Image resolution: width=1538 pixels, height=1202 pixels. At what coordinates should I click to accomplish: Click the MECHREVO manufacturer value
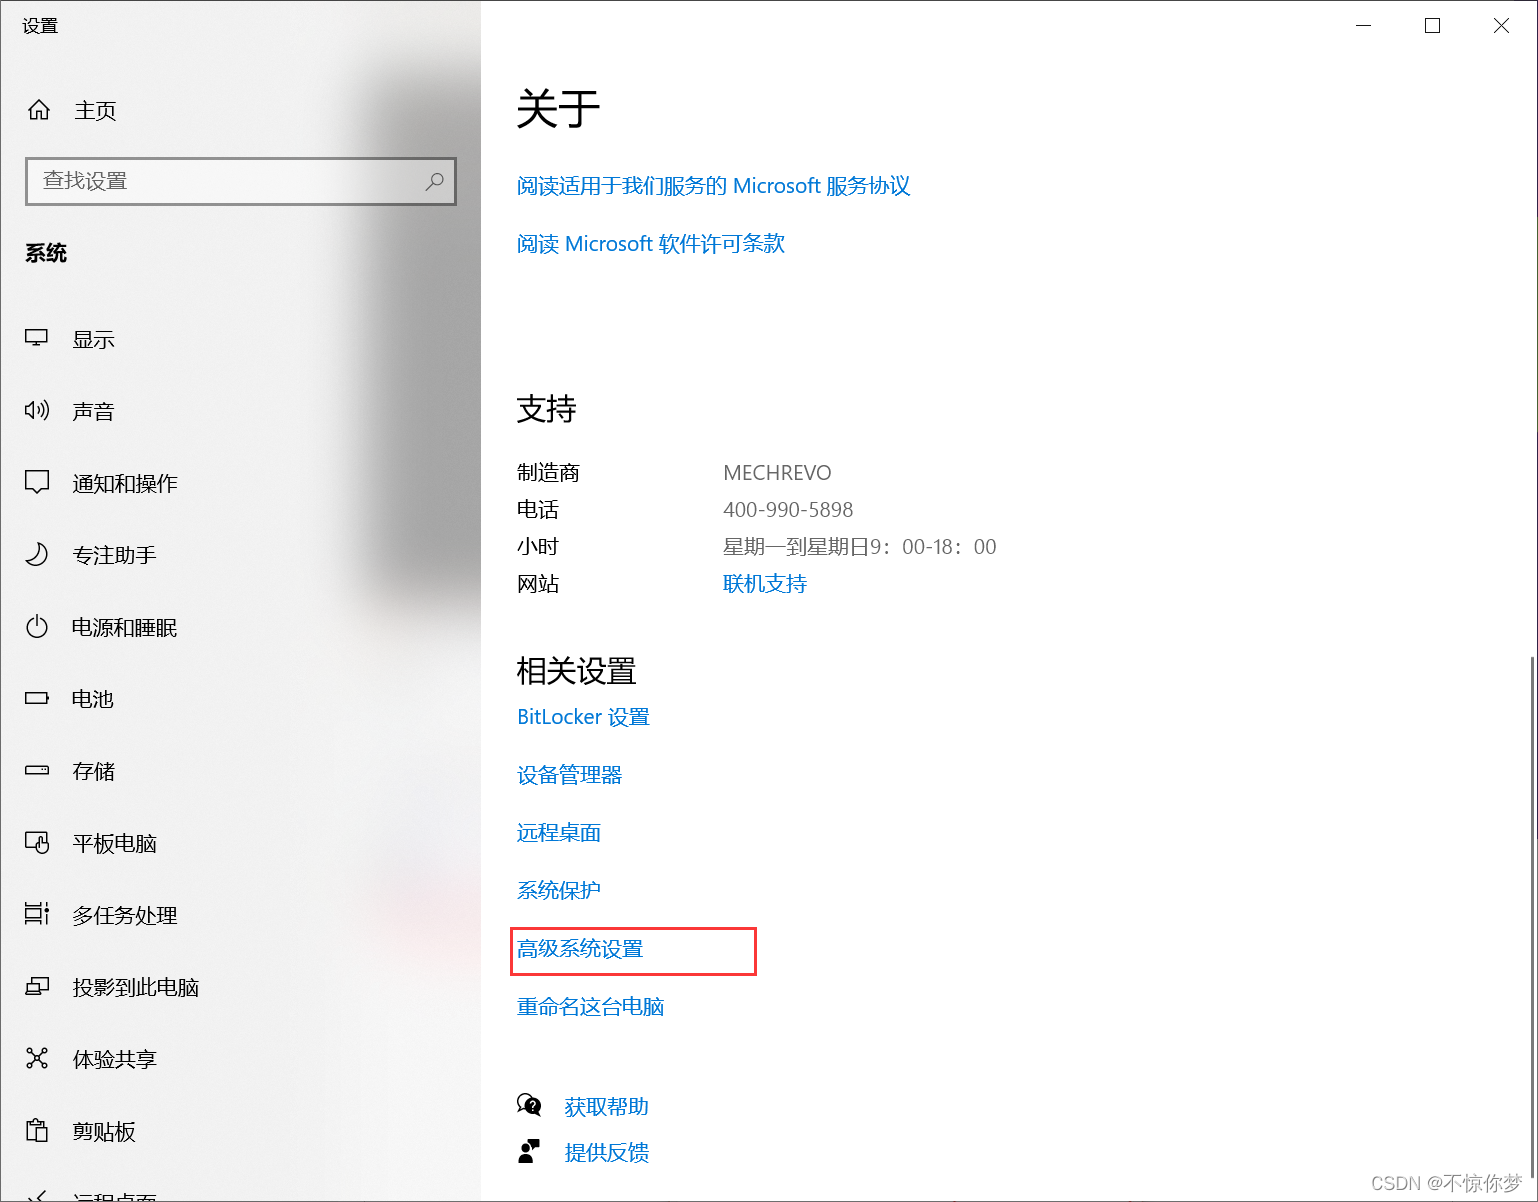click(x=777, y=473)
